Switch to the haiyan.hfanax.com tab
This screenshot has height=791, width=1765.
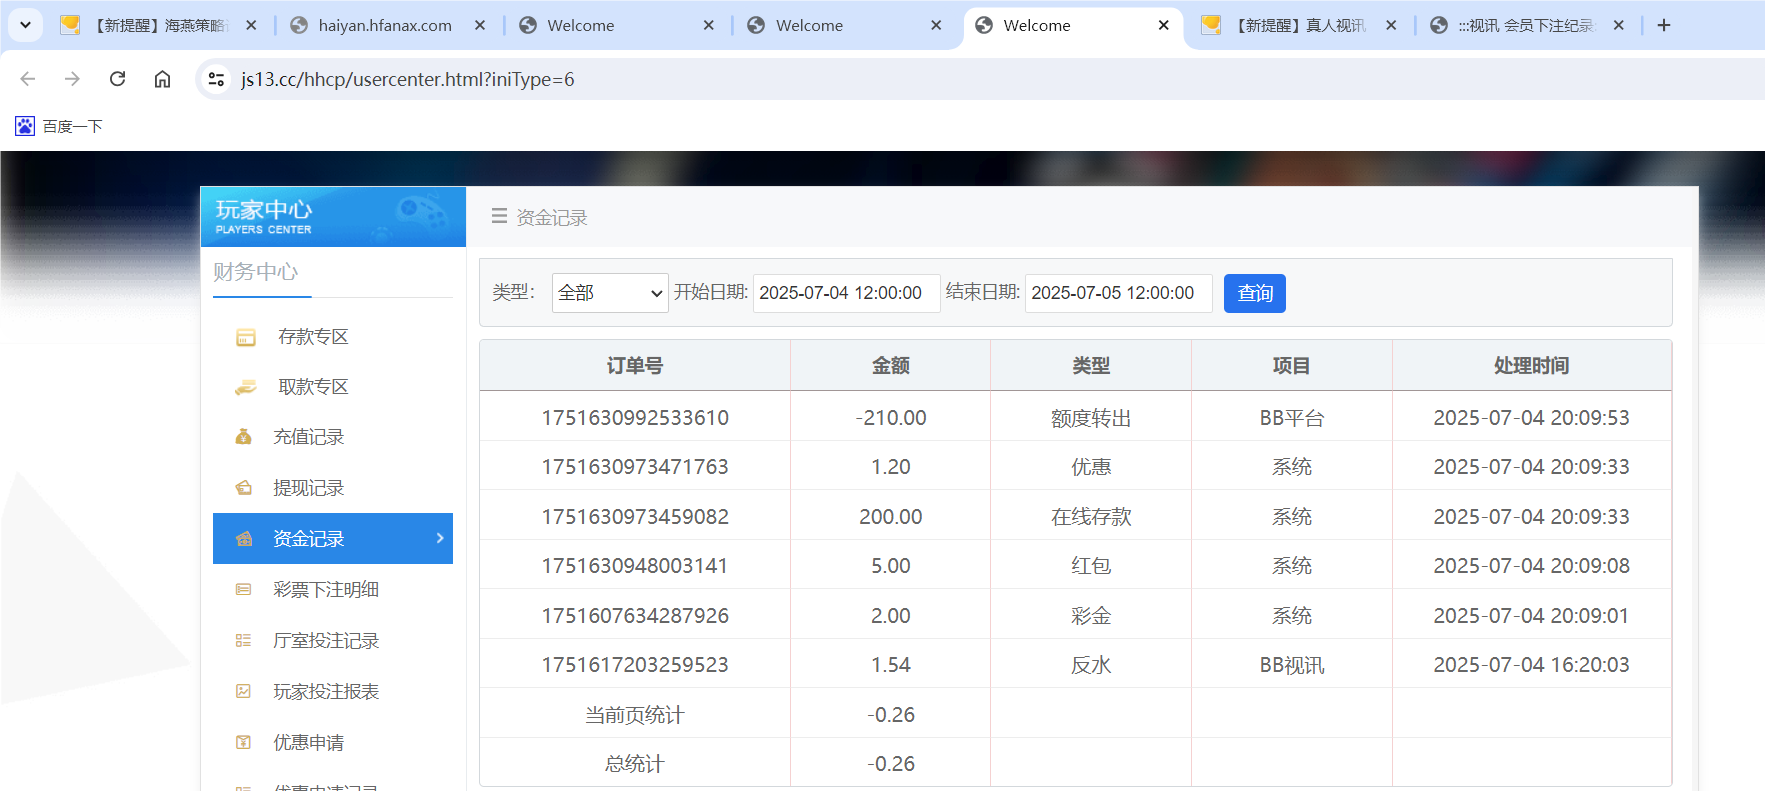click(385, 25)
